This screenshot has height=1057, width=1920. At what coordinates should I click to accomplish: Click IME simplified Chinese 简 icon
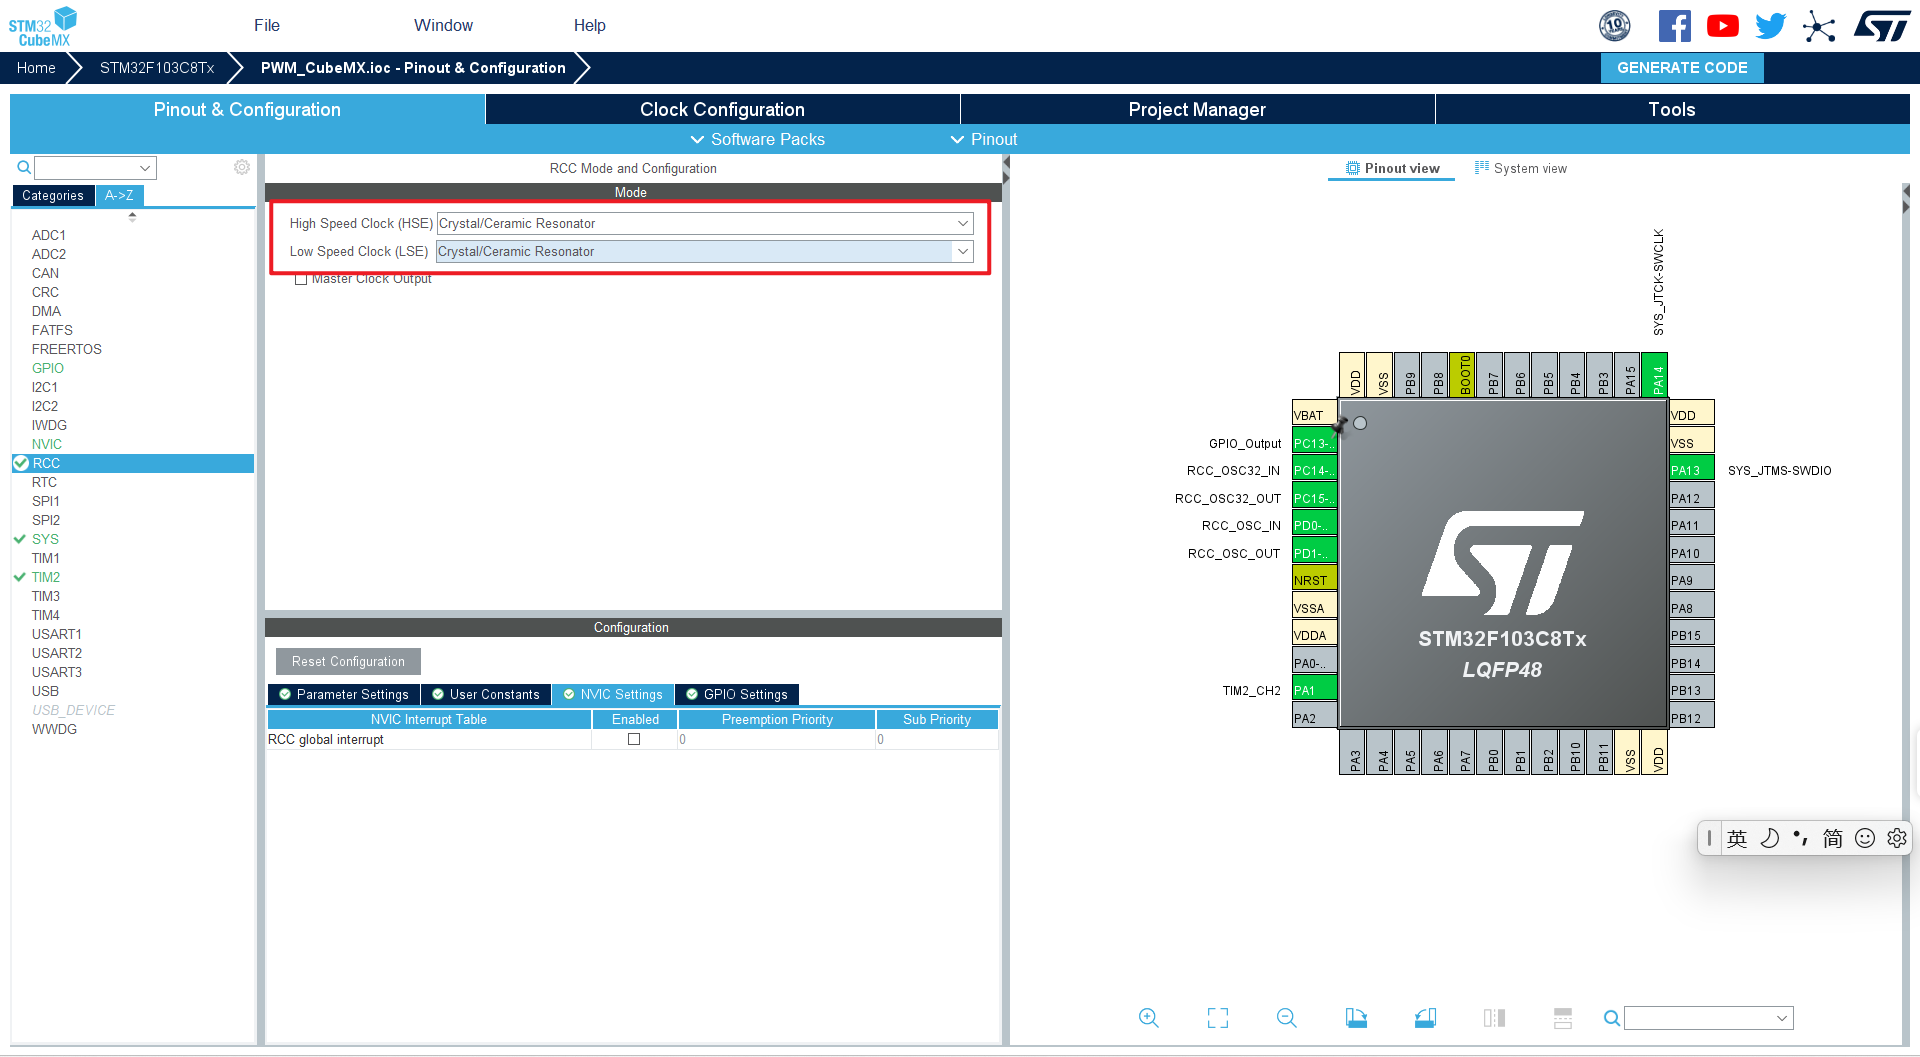pos(1832,838)
